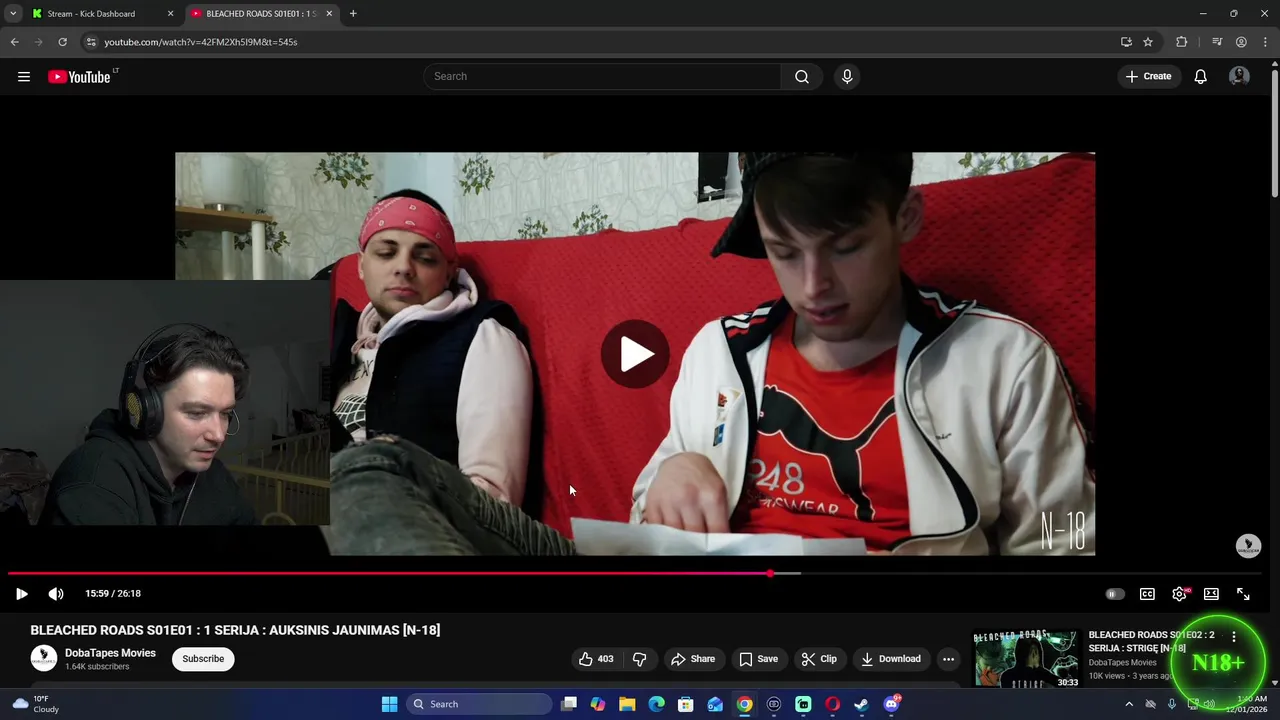Reload the page

(62, 42)
